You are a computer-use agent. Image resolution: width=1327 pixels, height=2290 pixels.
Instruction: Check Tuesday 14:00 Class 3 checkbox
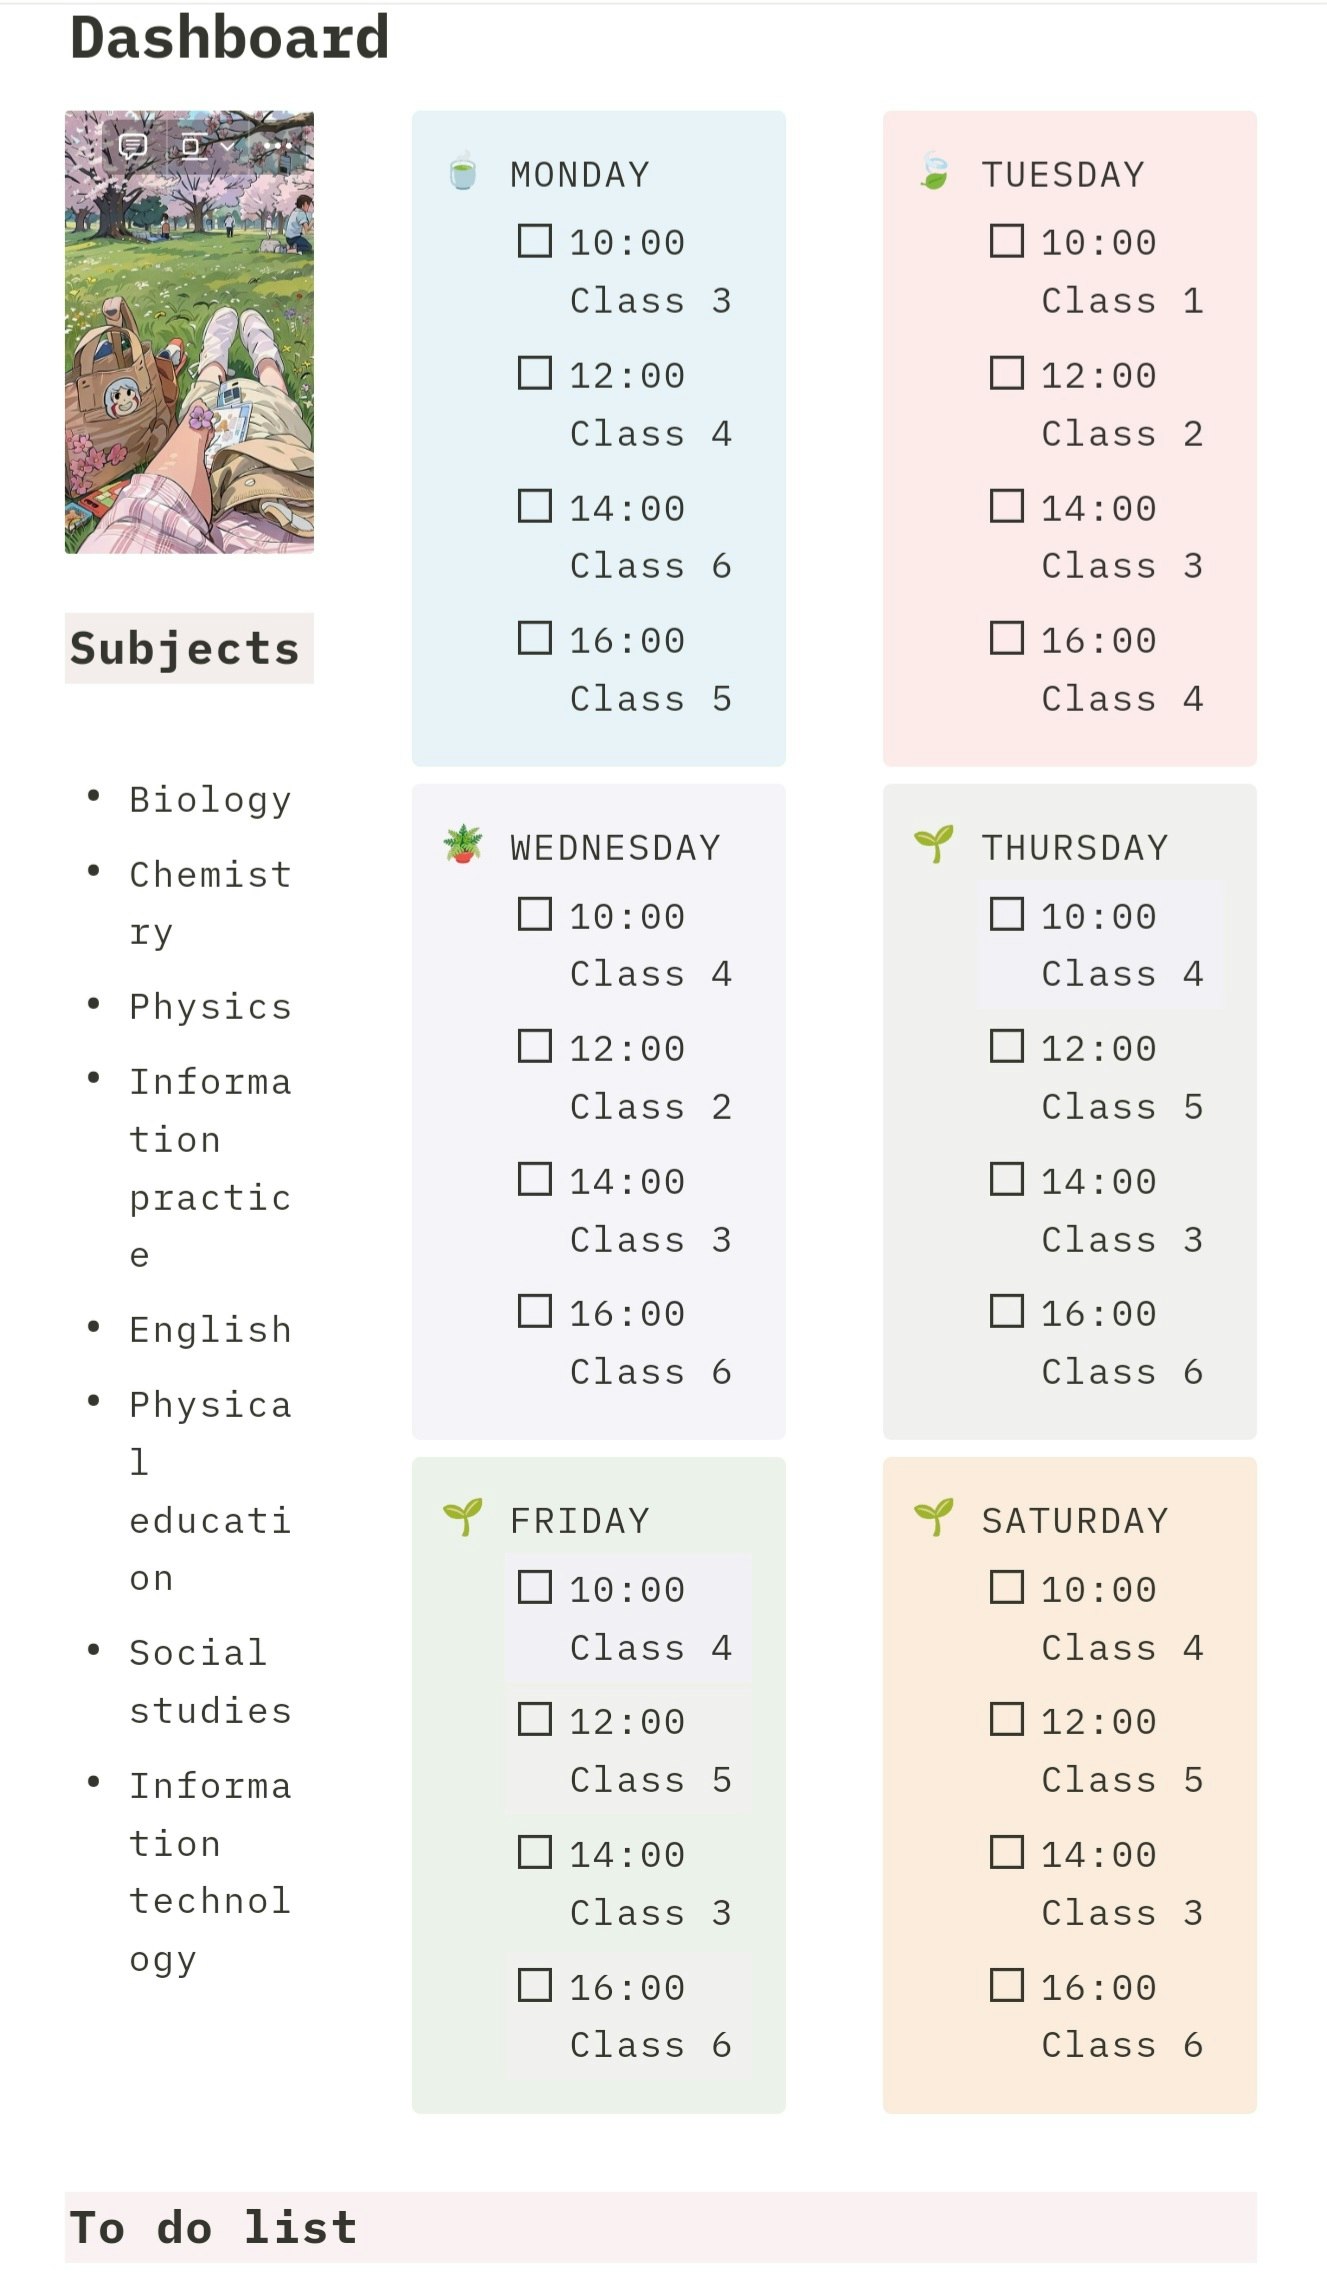[1006, 506]
